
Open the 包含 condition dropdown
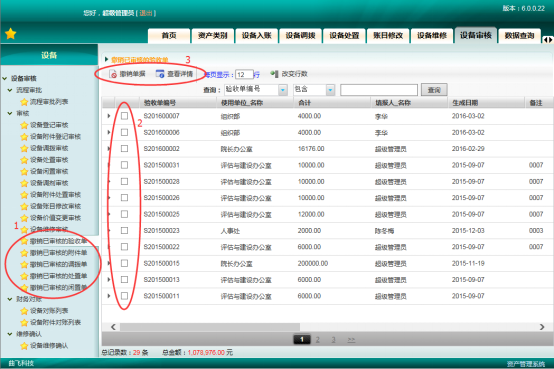click(x=330, y=90)
